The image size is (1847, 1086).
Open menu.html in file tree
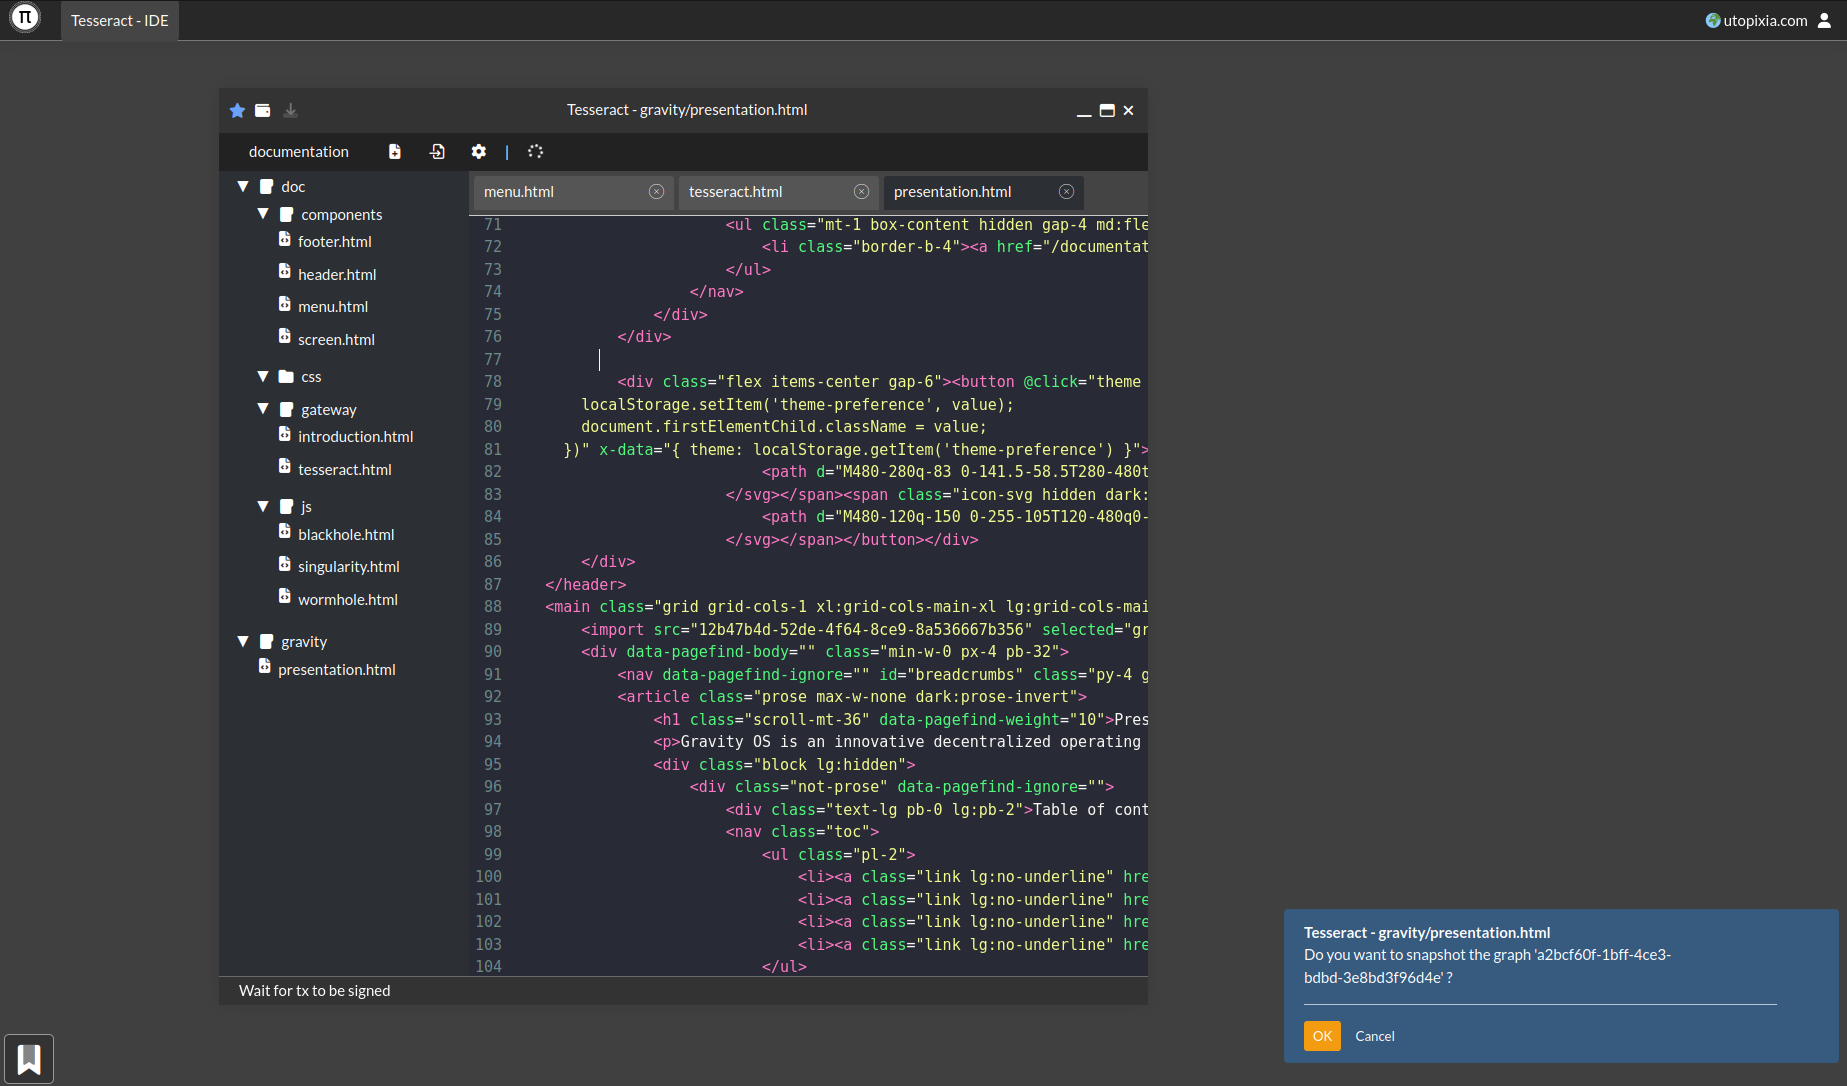click(333, 307)
